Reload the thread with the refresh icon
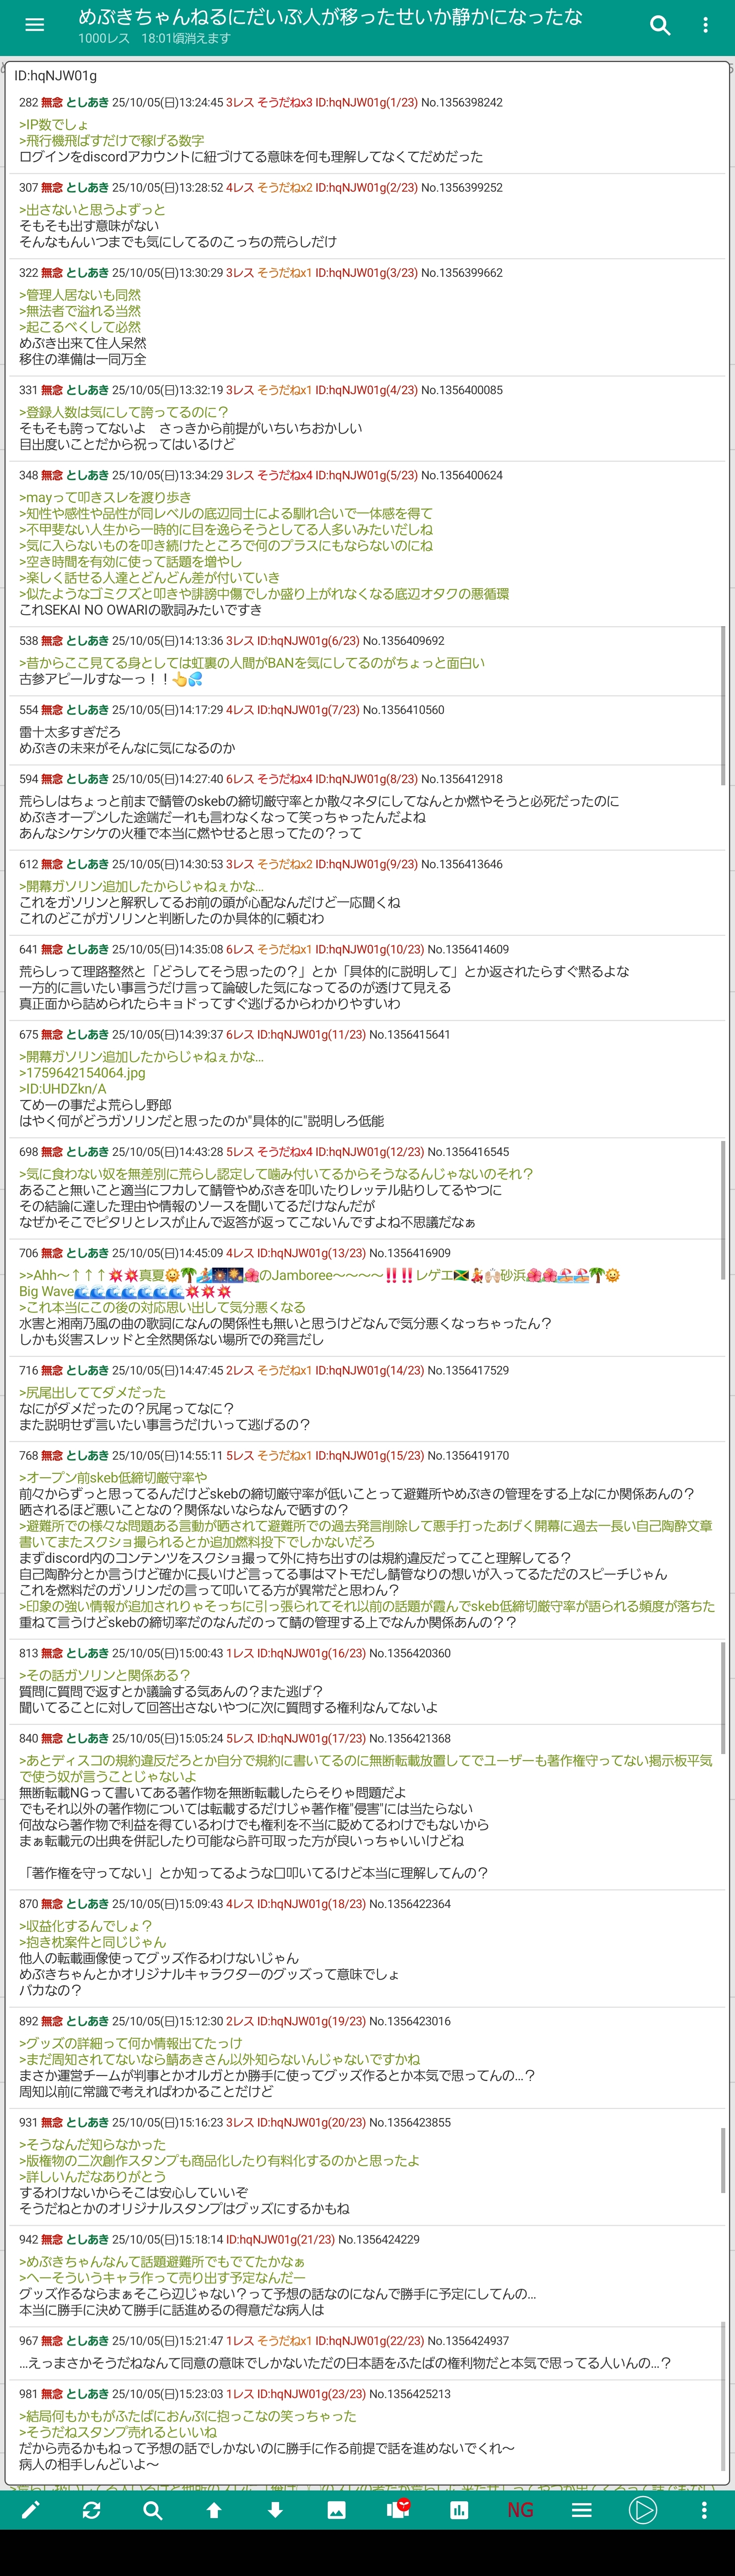Screen dimensions: 735x2576 click(x=91, y=2509)
